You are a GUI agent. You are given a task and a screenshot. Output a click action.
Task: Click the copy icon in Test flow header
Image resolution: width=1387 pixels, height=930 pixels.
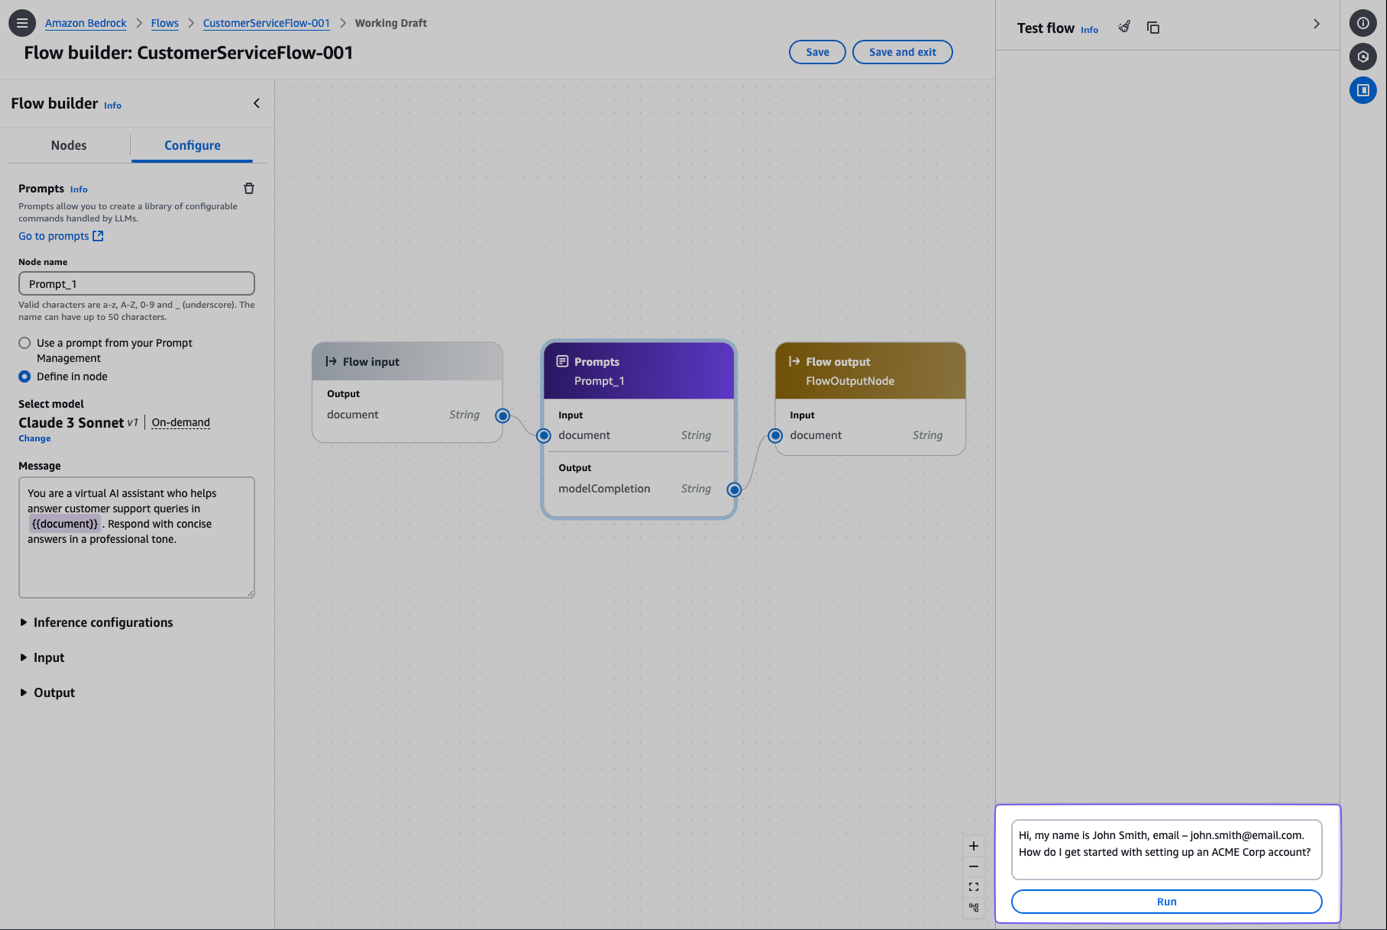click(1153, 28)
